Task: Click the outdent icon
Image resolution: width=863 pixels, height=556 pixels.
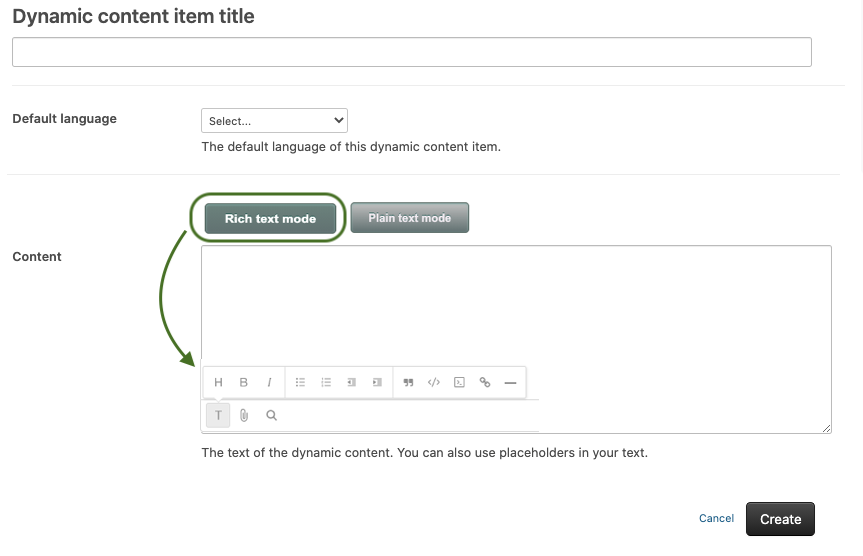Action: [x=352, y=382]
